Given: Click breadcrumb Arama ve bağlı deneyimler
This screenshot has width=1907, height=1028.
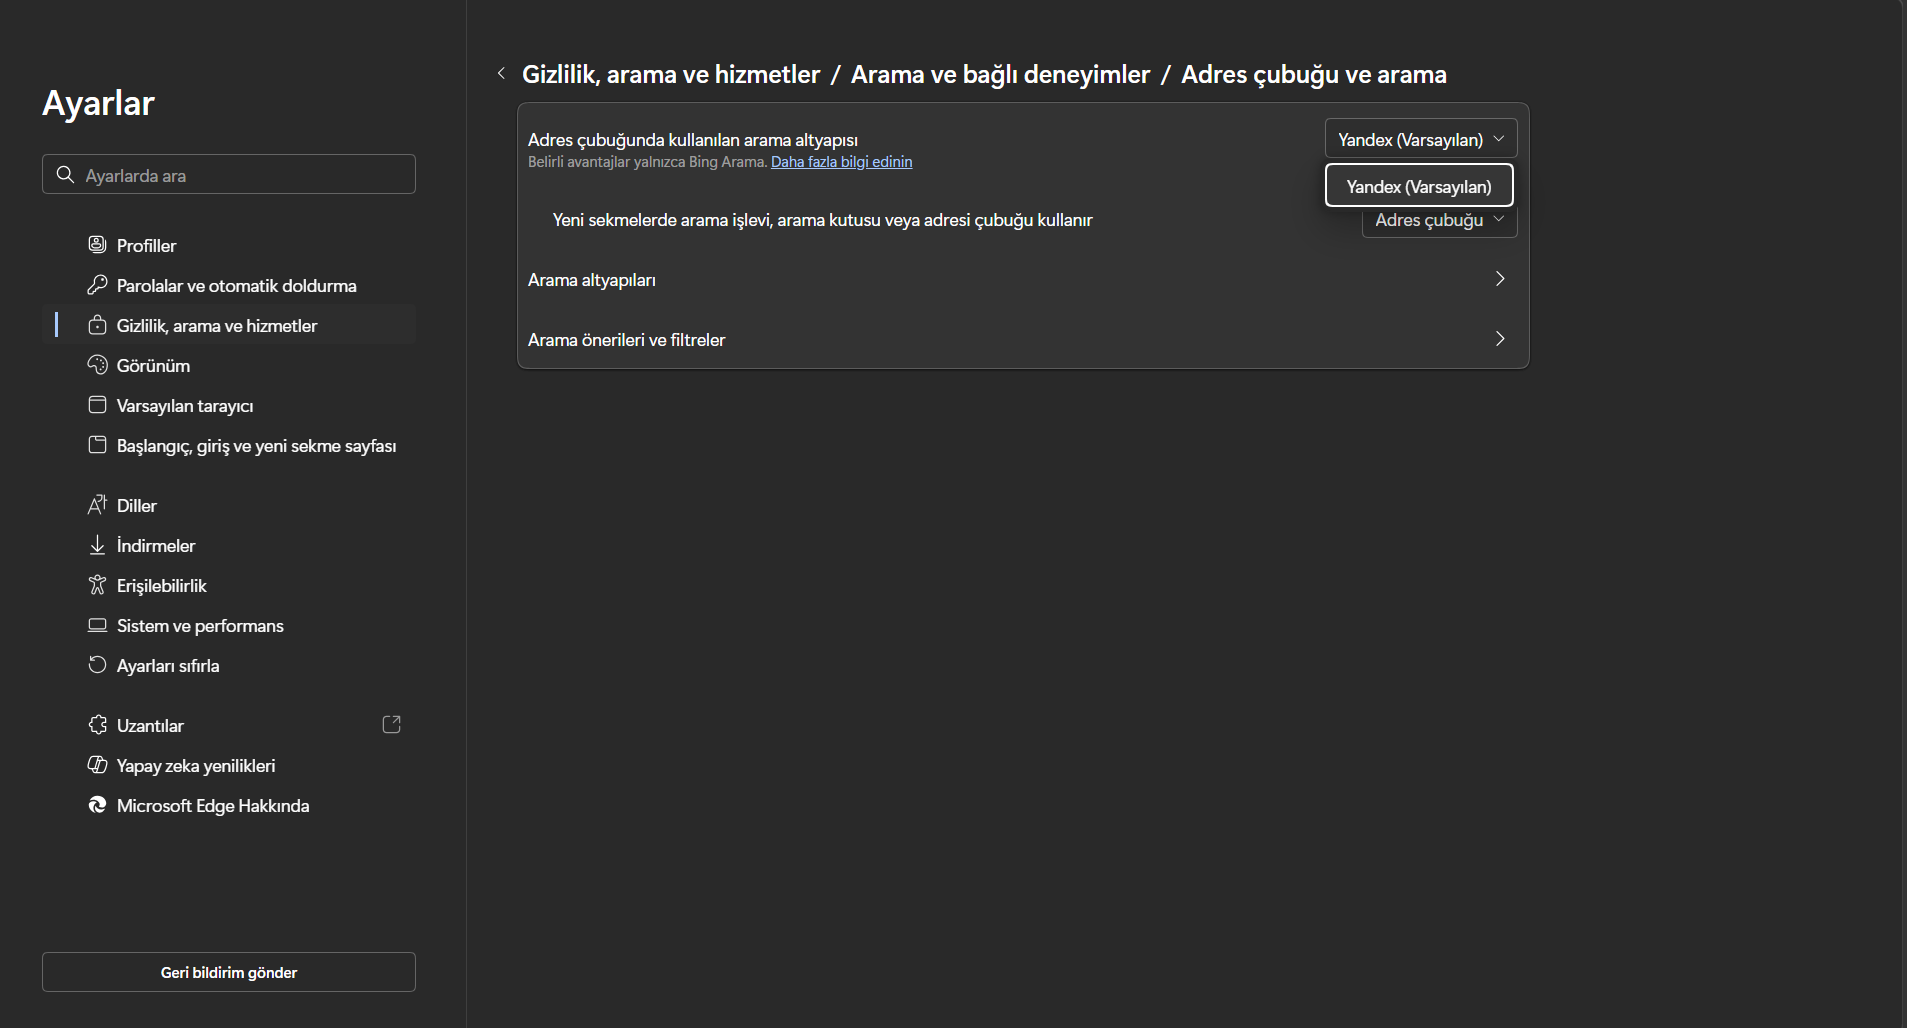Looking at the screenshot, I should click(x=1000, y=75).
